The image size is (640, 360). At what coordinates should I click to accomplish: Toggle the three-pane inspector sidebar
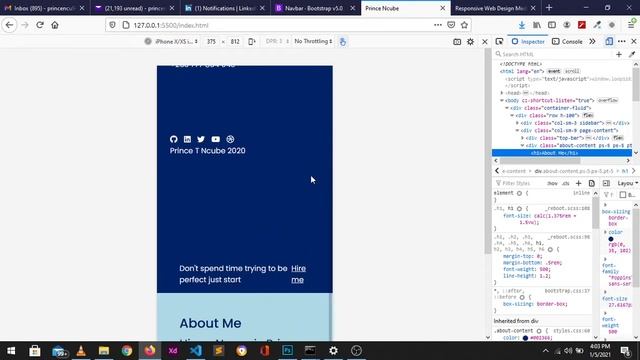point(606,183)
